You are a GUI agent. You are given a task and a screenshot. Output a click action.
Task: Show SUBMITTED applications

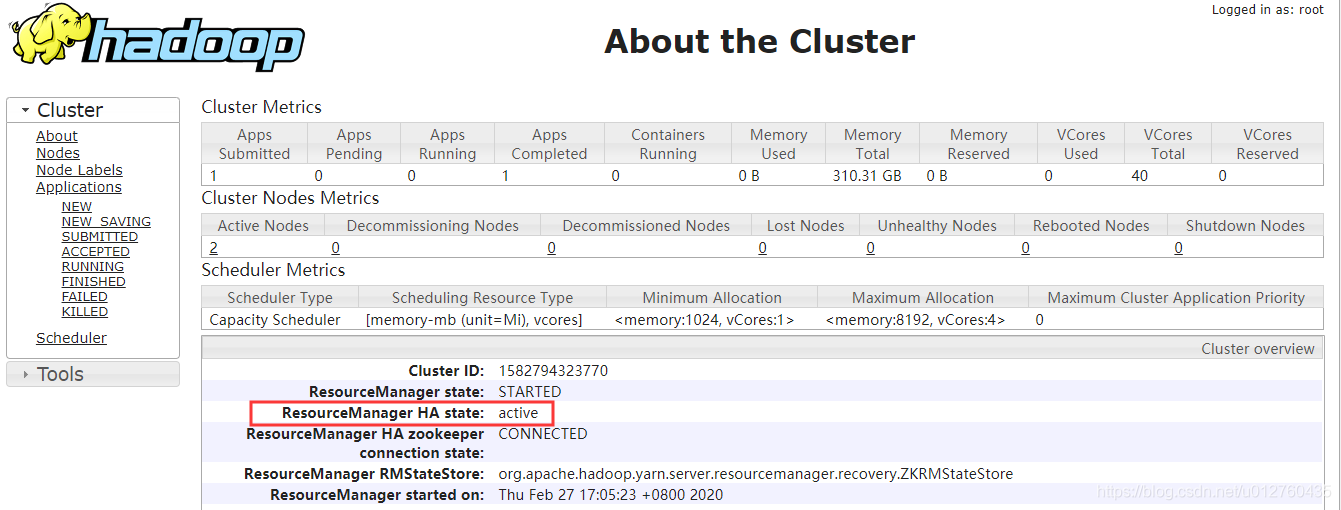point(100,237)
